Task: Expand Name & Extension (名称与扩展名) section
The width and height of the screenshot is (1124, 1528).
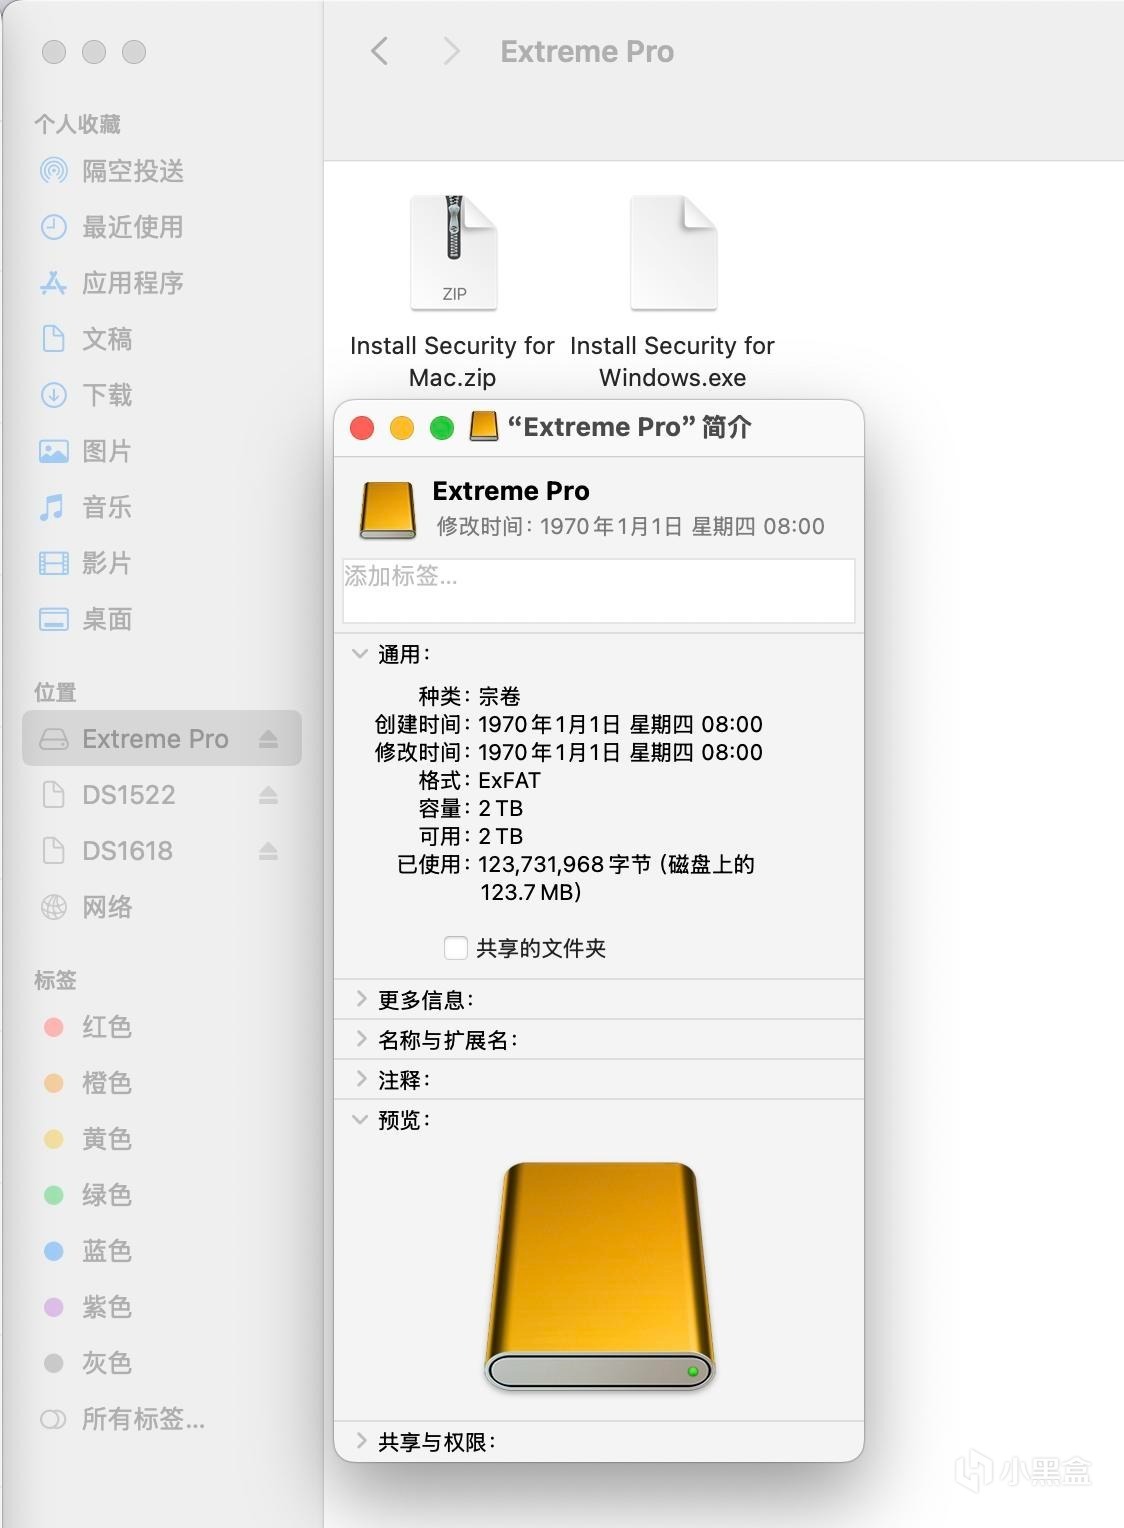Action: (x=360, y=1039)
